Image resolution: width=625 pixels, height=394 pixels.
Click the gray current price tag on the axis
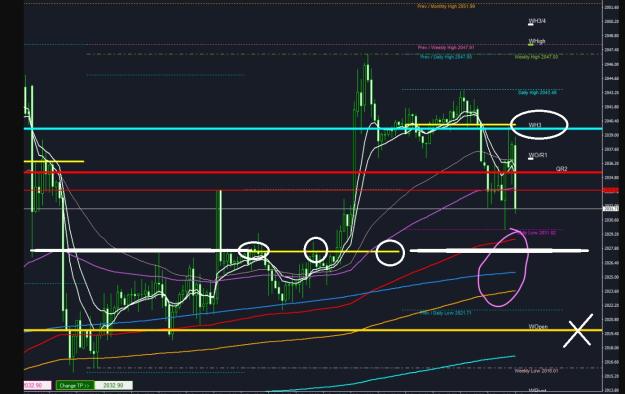click(x=610, y=209)
